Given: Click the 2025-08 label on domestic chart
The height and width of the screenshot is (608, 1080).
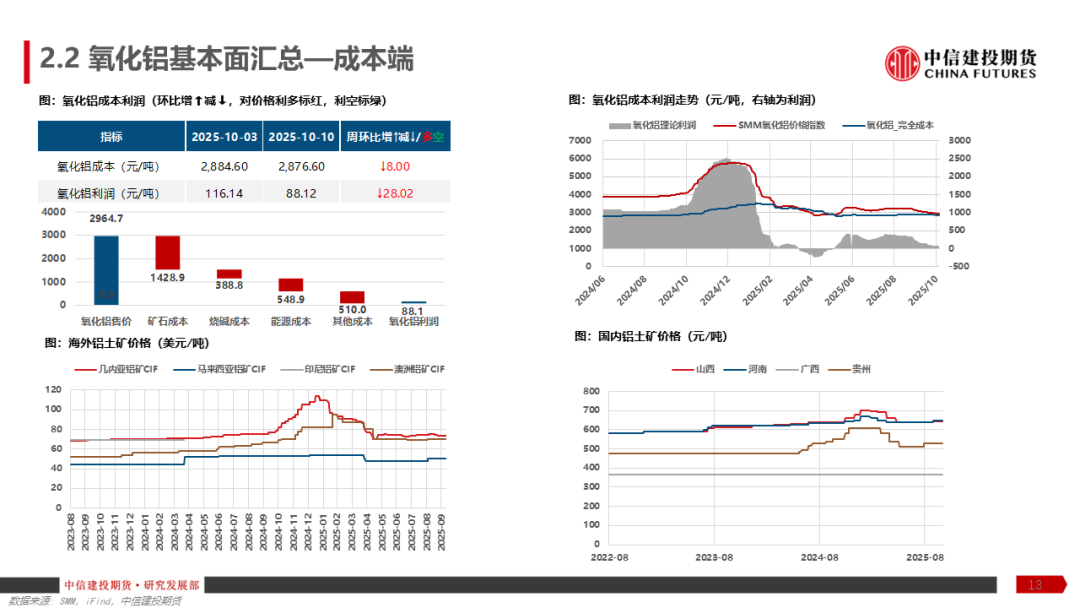Looking at the screenshot, I should click(x=925, y=557).
